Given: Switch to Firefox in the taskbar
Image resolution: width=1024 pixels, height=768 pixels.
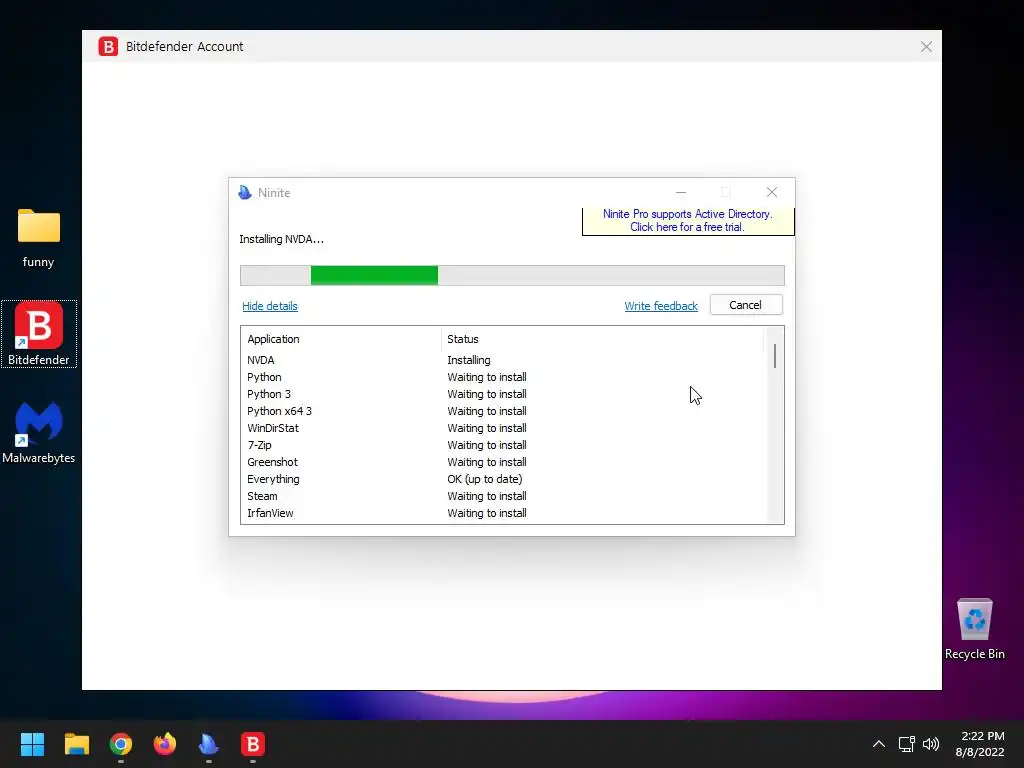Looking at the screenshot, I should [x=165, y=744].
